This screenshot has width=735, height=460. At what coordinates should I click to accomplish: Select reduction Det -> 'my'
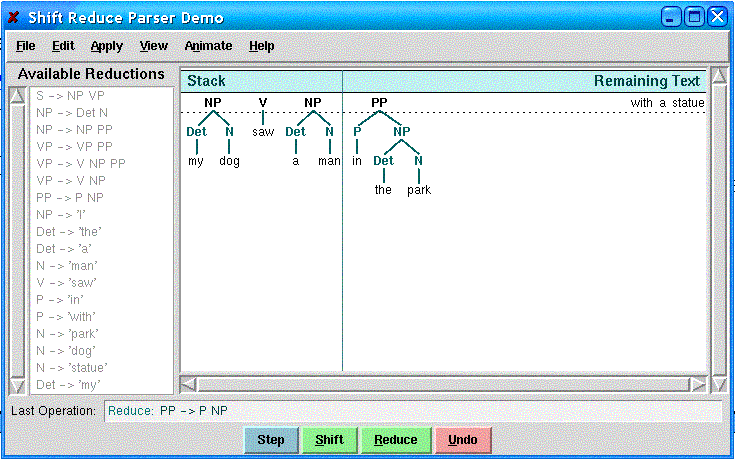pos(68,385)
